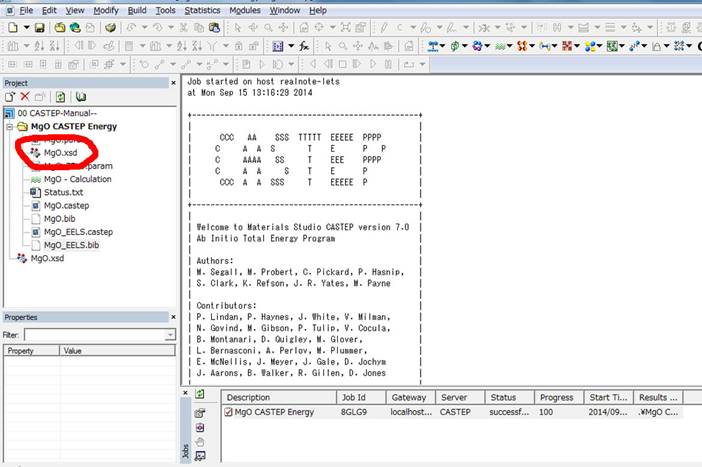
Task: Collapse the MgO CASTEP Energy folder
Action: coord(9,127)
